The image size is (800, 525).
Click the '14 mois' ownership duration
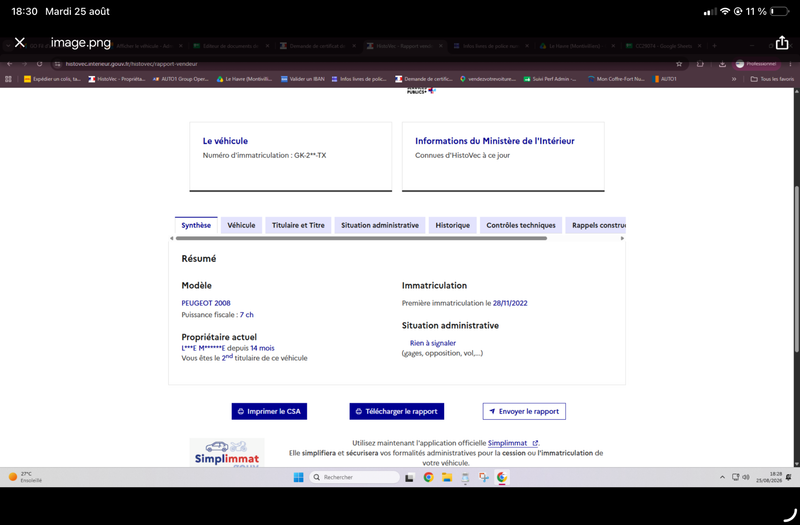coord(262,348)
